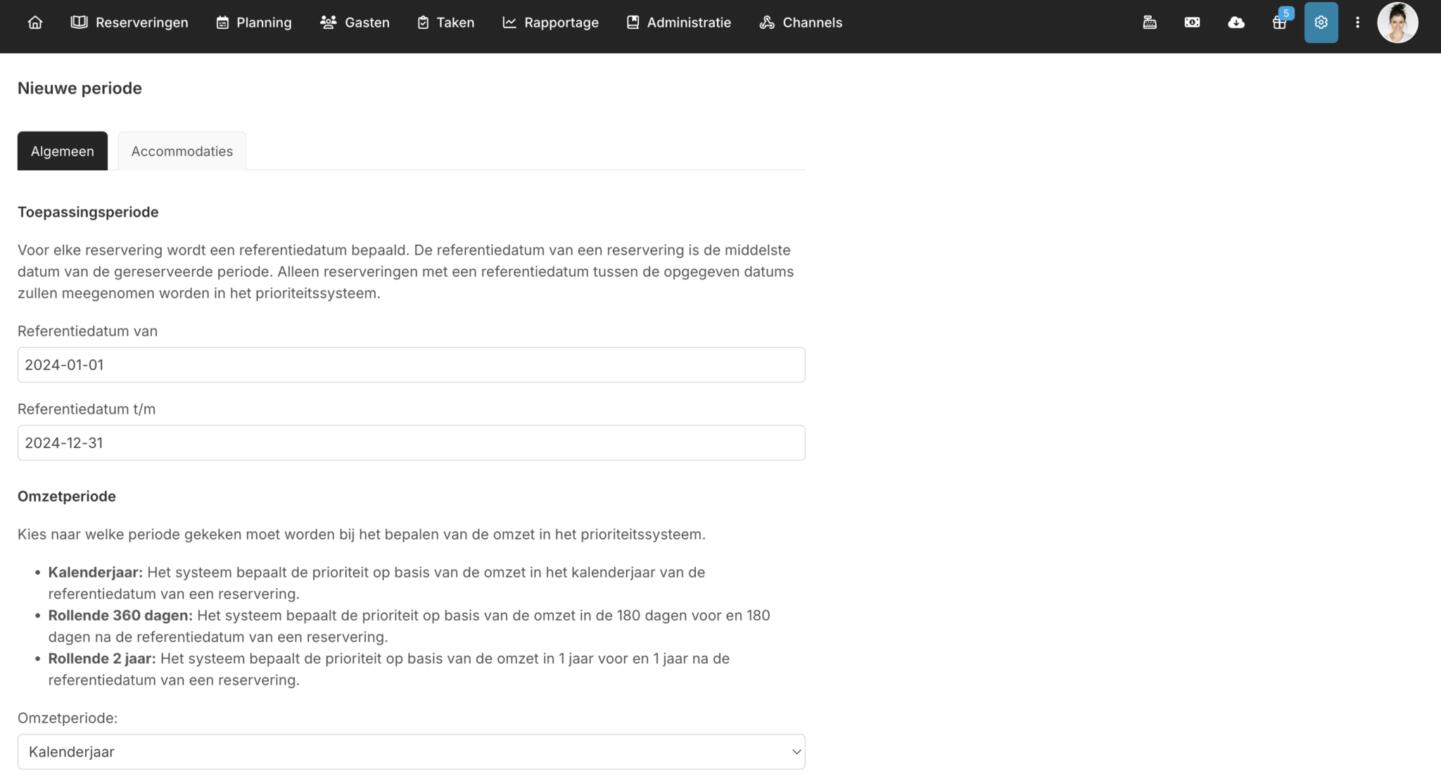Image resolution: width=1441 pixels, height=781 pixels.
Task: Click the money banknote icon
Action: (x=1192, y=22)
